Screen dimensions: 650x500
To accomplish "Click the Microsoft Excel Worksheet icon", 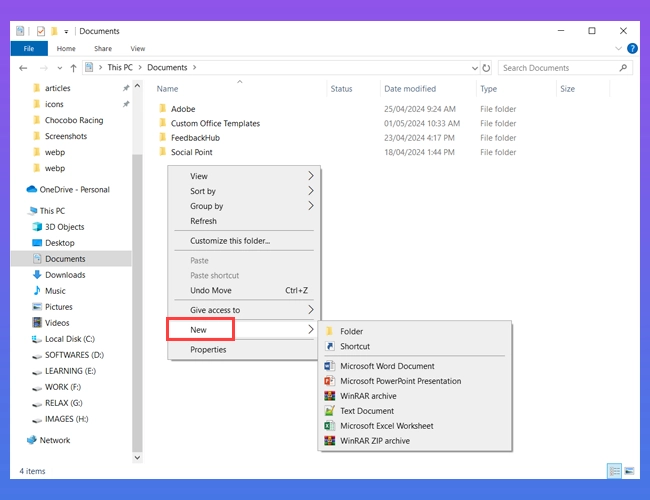I will click(x=330, y=425).
